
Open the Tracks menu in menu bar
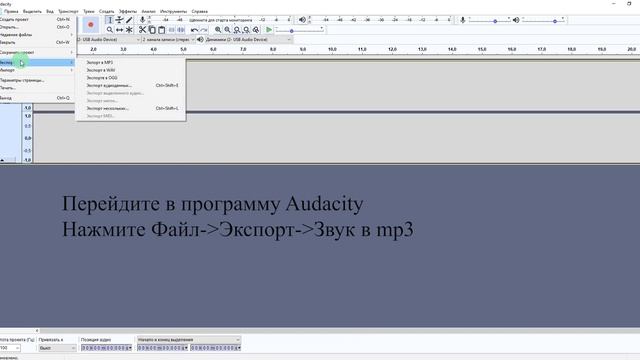click(x=89, y=11)
